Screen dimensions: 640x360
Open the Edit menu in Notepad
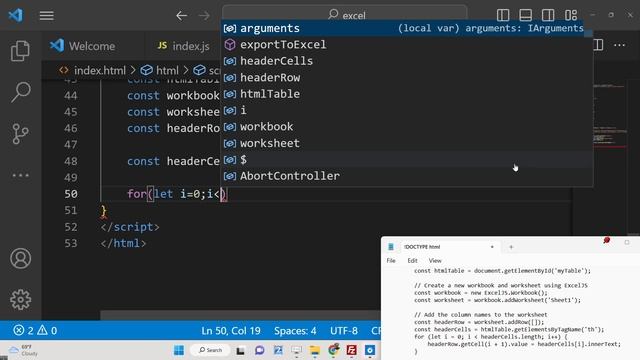412,260
